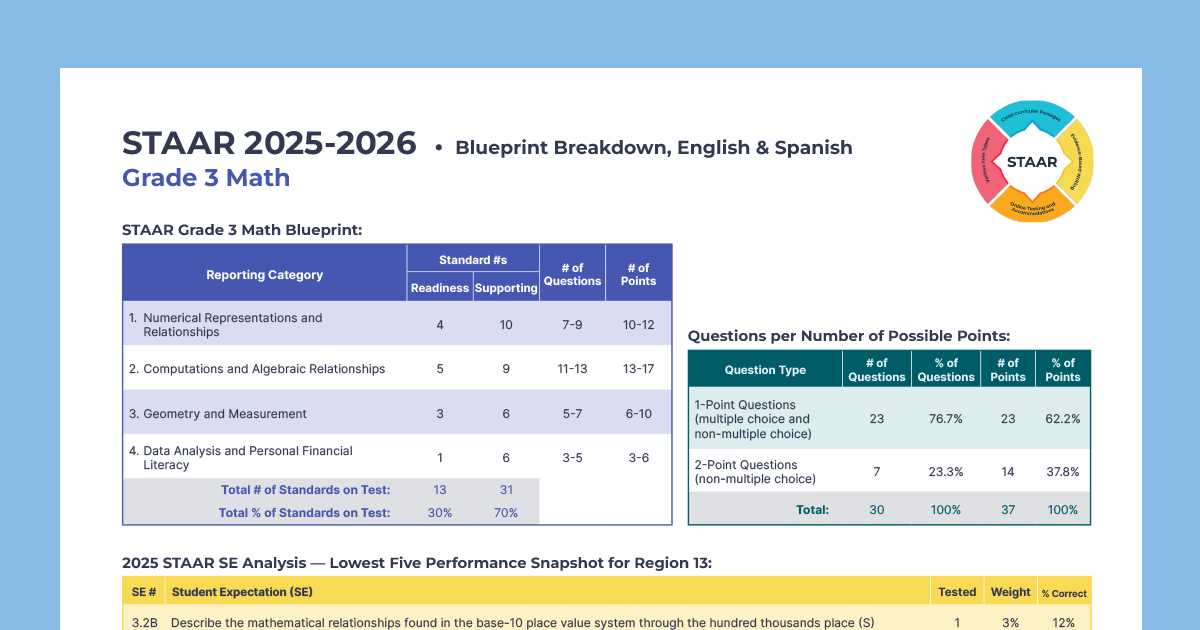1200x630 pixels.
Task: Click the STAAR circular logo center
Action: point(1031,161)
